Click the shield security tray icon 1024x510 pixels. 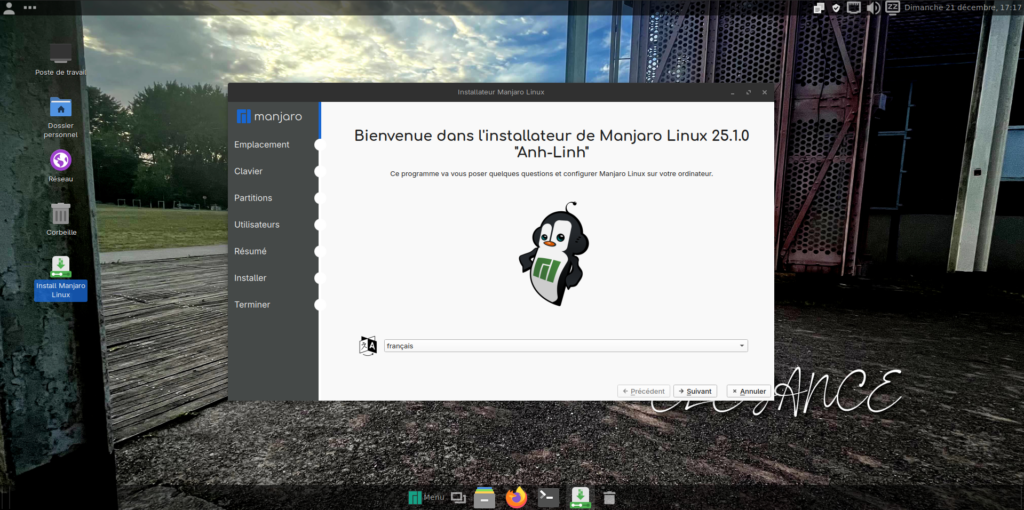(836, 8)
